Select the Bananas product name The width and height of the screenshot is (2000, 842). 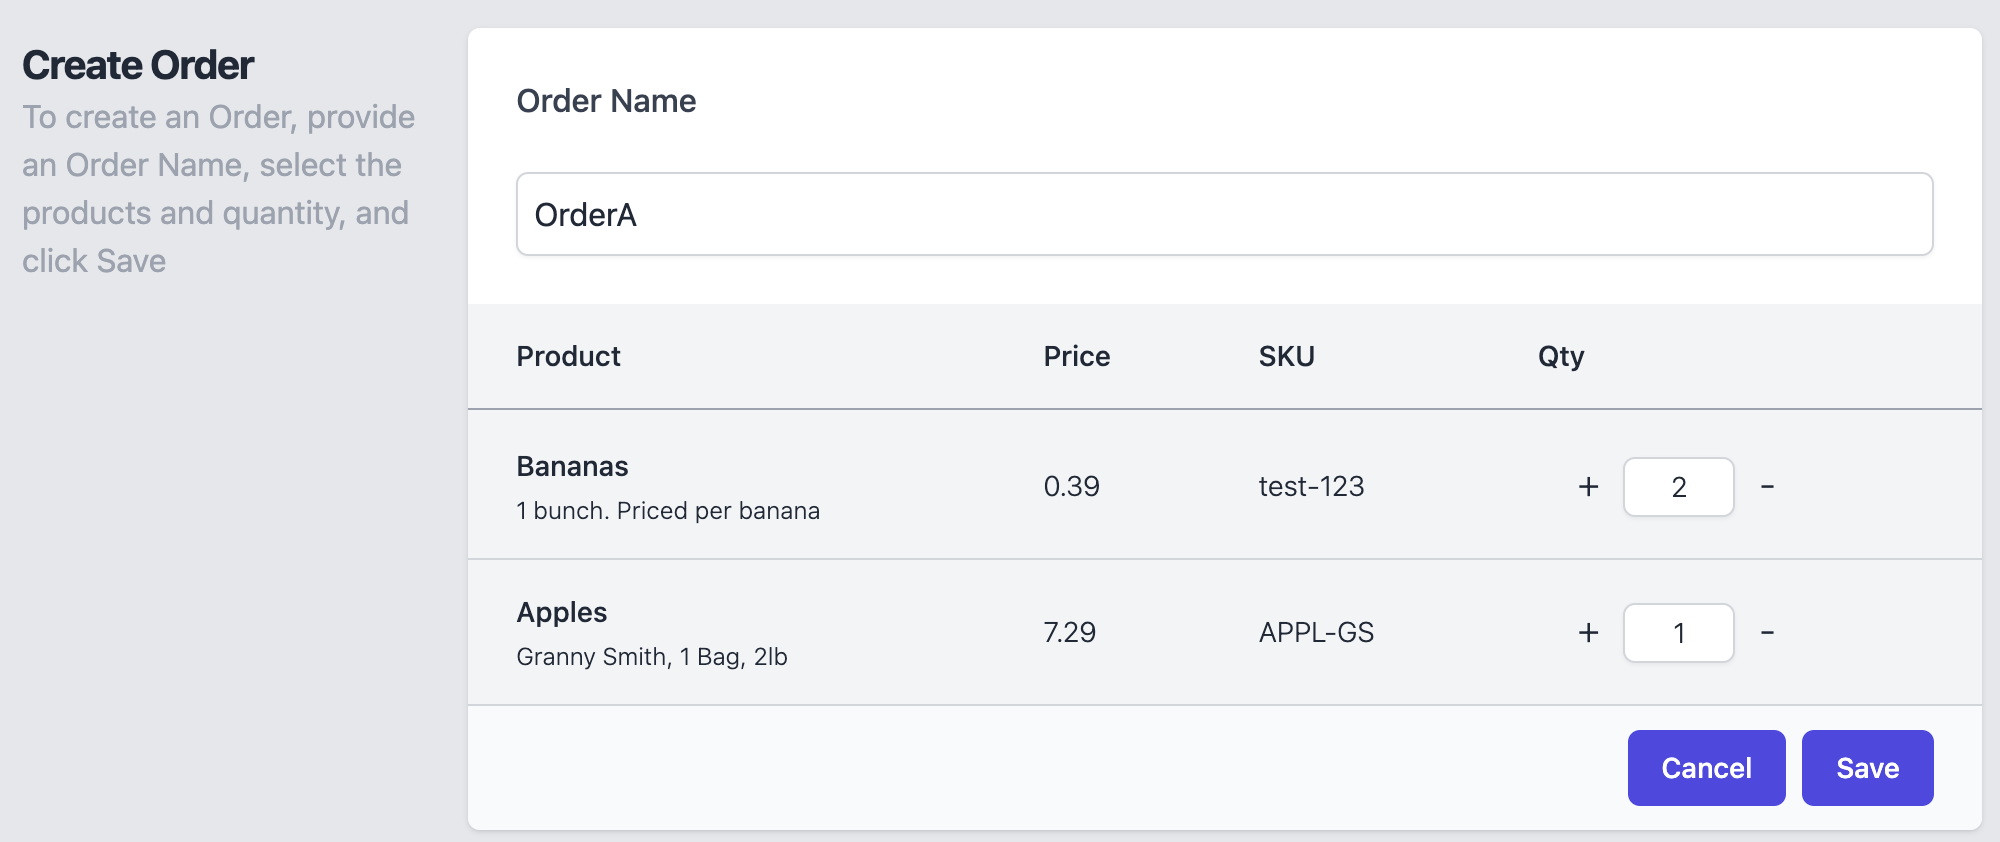[x=572, y=467]
